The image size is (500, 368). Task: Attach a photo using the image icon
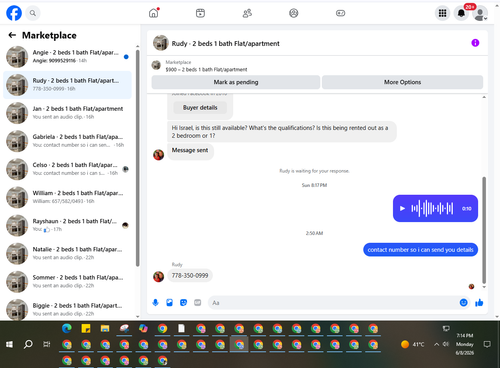pos(169,303)
